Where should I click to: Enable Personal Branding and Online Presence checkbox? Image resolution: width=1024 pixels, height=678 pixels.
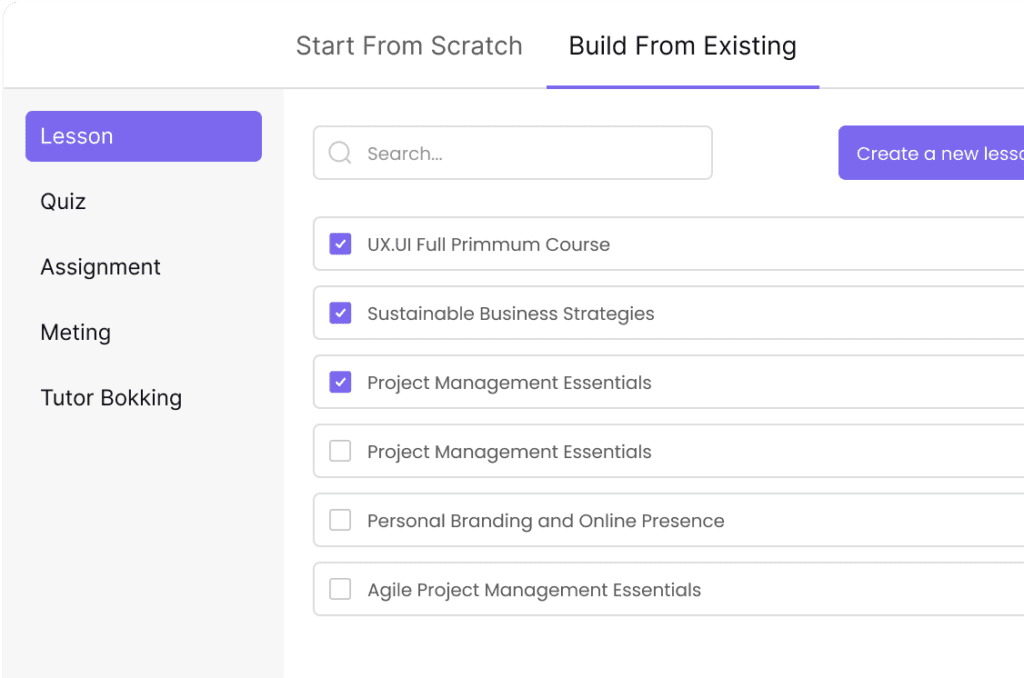click(x=340, y=520)
